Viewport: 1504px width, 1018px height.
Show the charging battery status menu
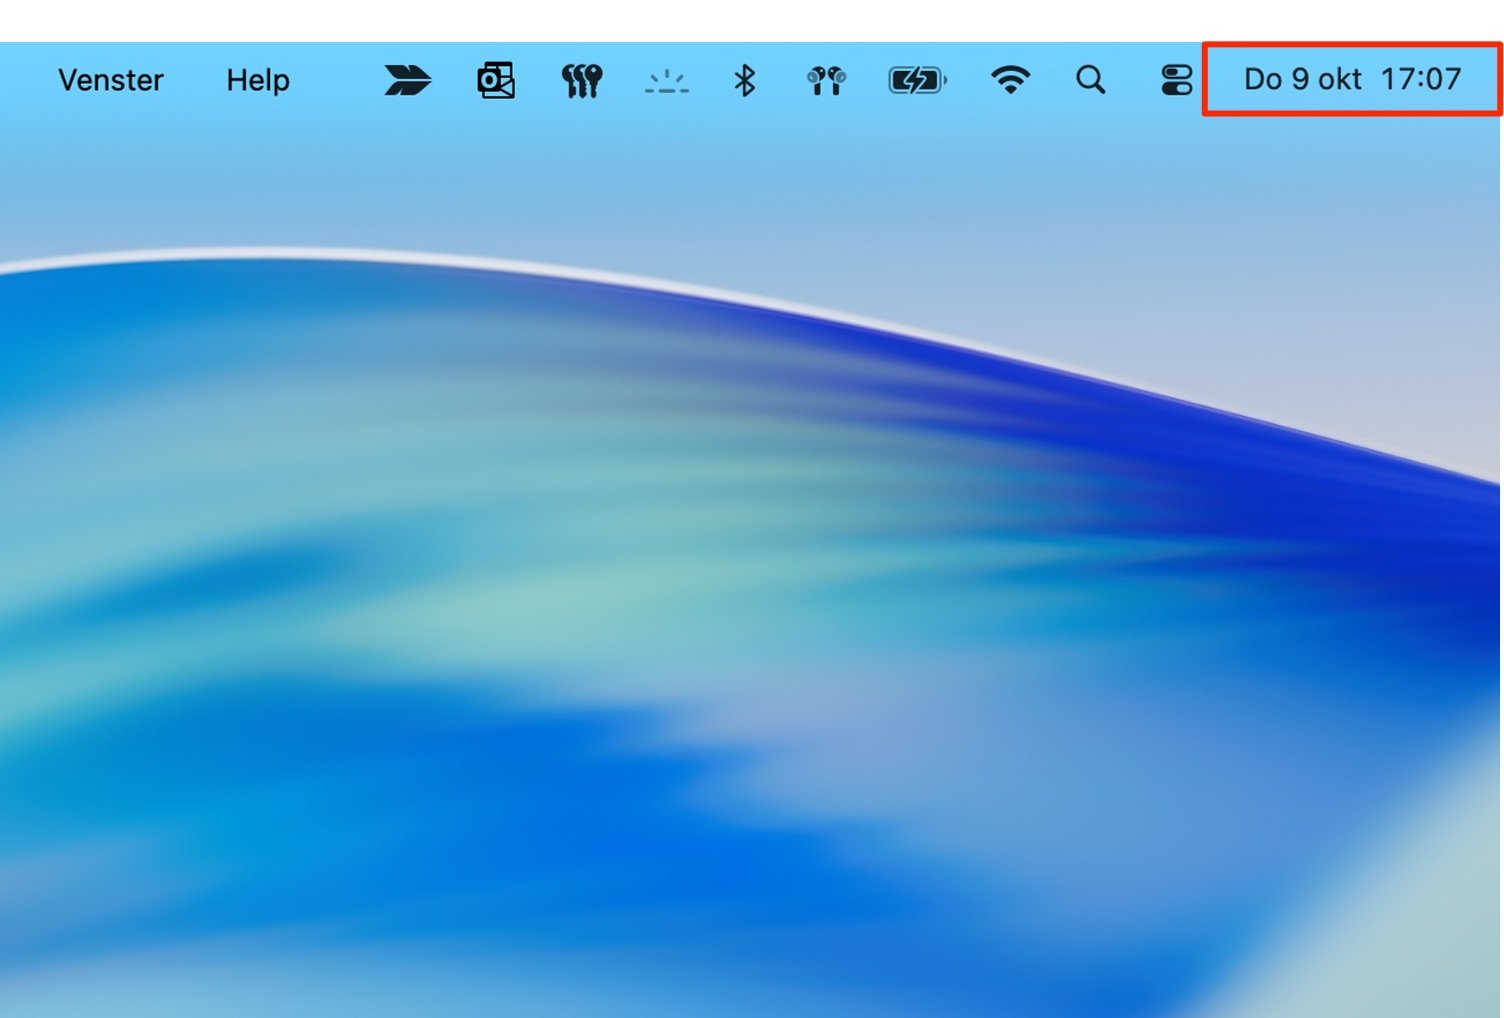tap(916, 80)
